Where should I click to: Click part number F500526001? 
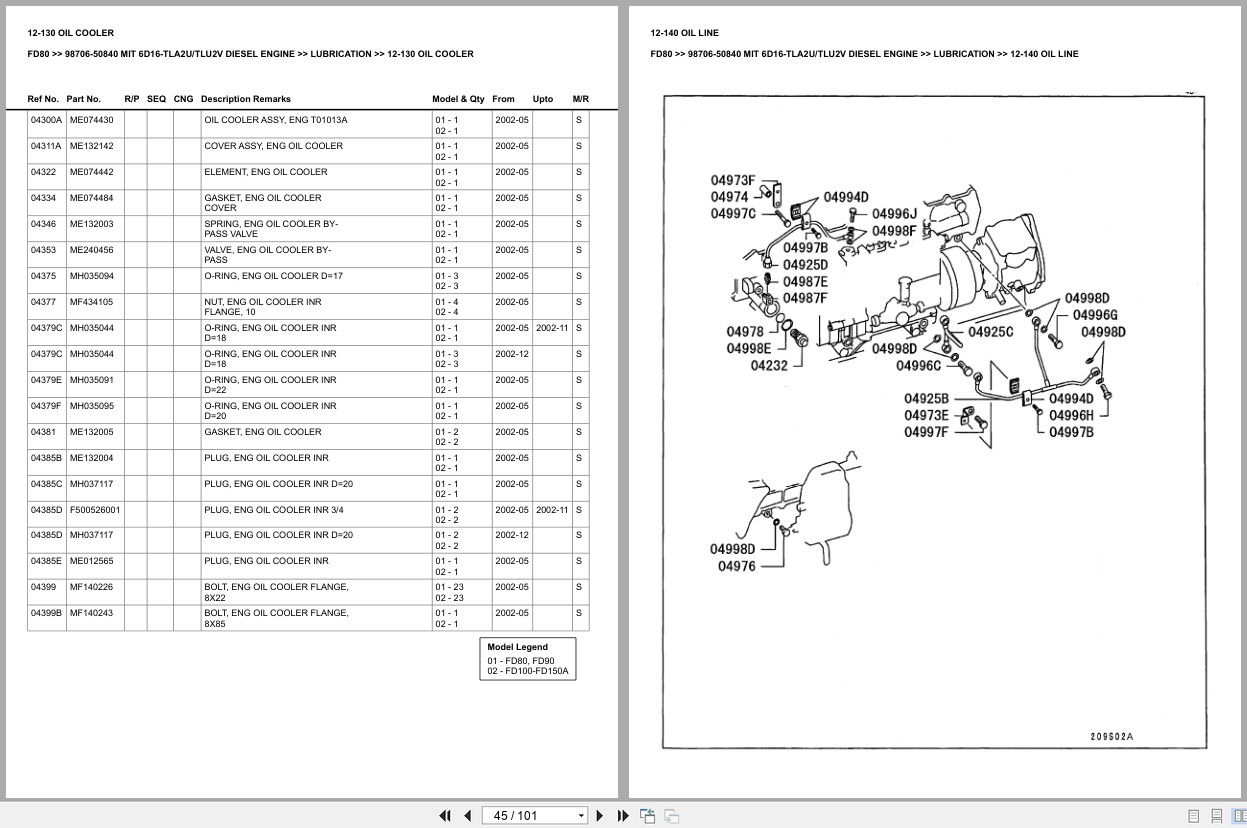[x=95, y=510]
